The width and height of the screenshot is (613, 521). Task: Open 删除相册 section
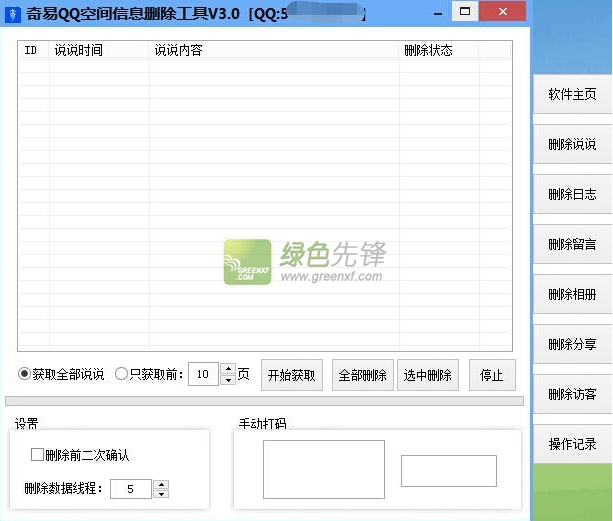pyautogui.click(x=572, y=294)
